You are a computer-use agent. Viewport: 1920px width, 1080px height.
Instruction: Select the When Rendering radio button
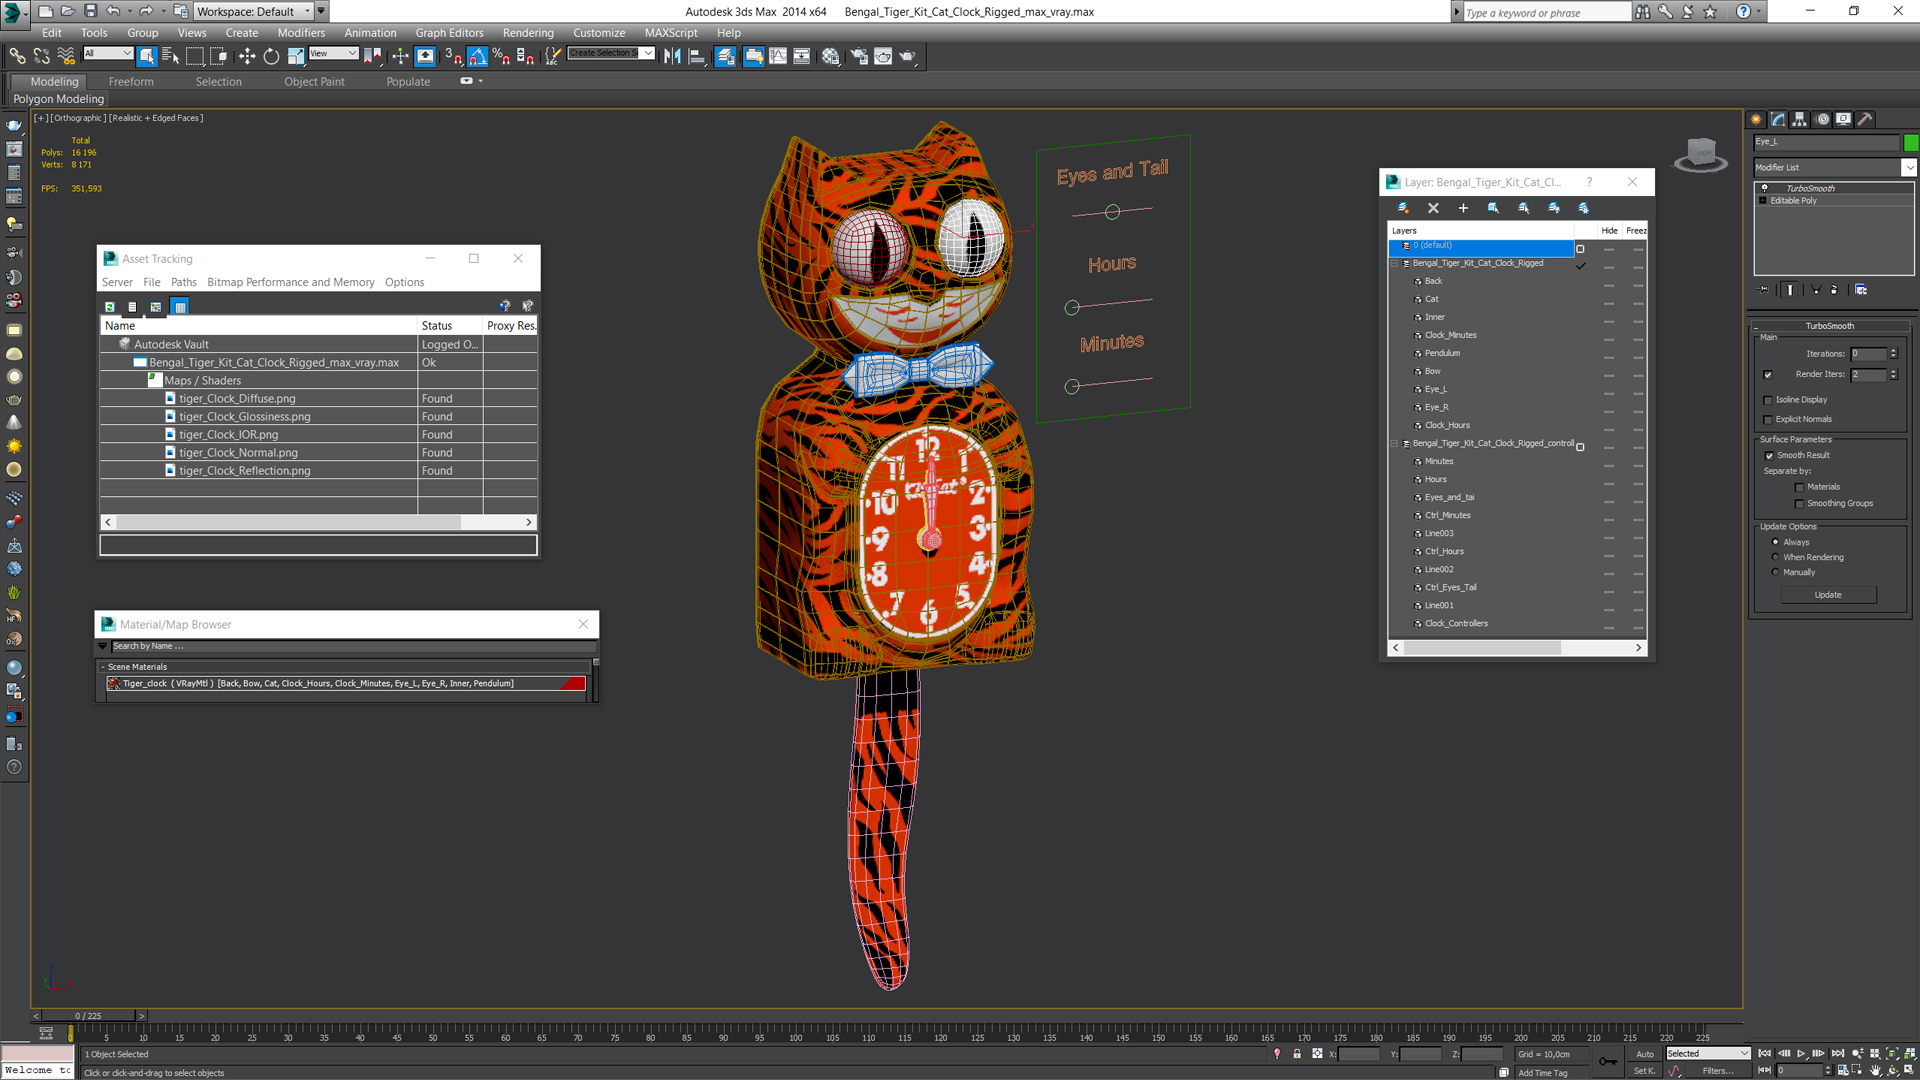click(x=1775, y=557)
